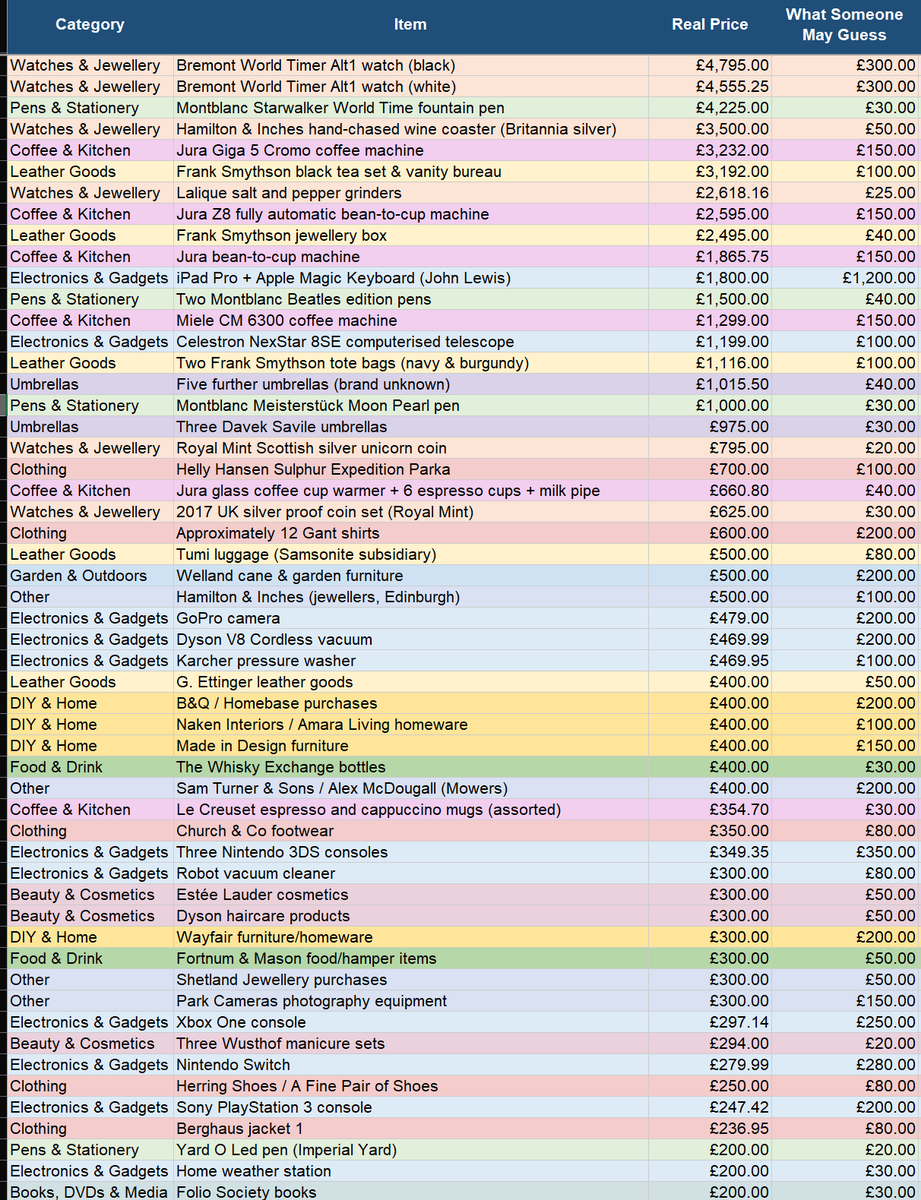Select the Real Price column header

pyautogui.click(x=710, y=25)
